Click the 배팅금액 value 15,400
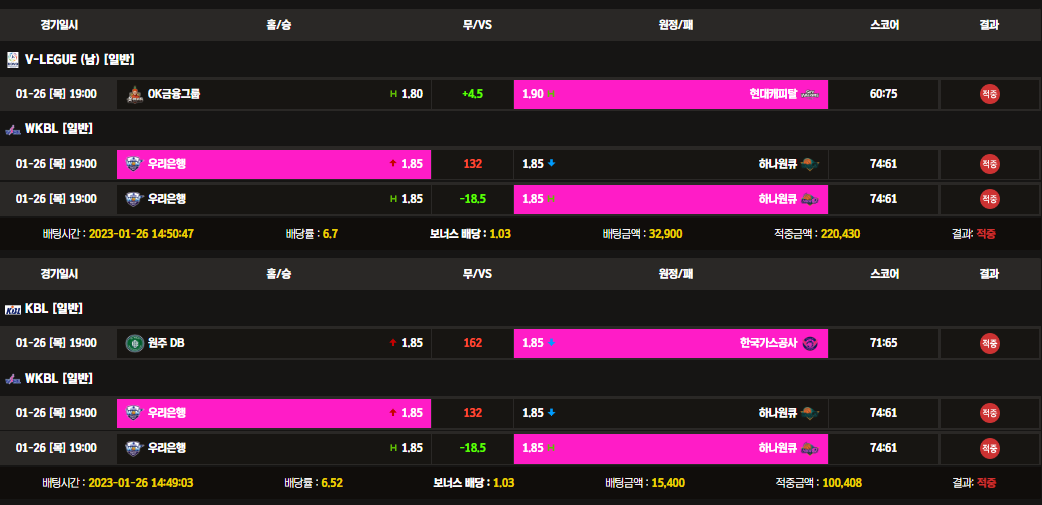This screenshot has height=505, width=1042. (667, 483)
